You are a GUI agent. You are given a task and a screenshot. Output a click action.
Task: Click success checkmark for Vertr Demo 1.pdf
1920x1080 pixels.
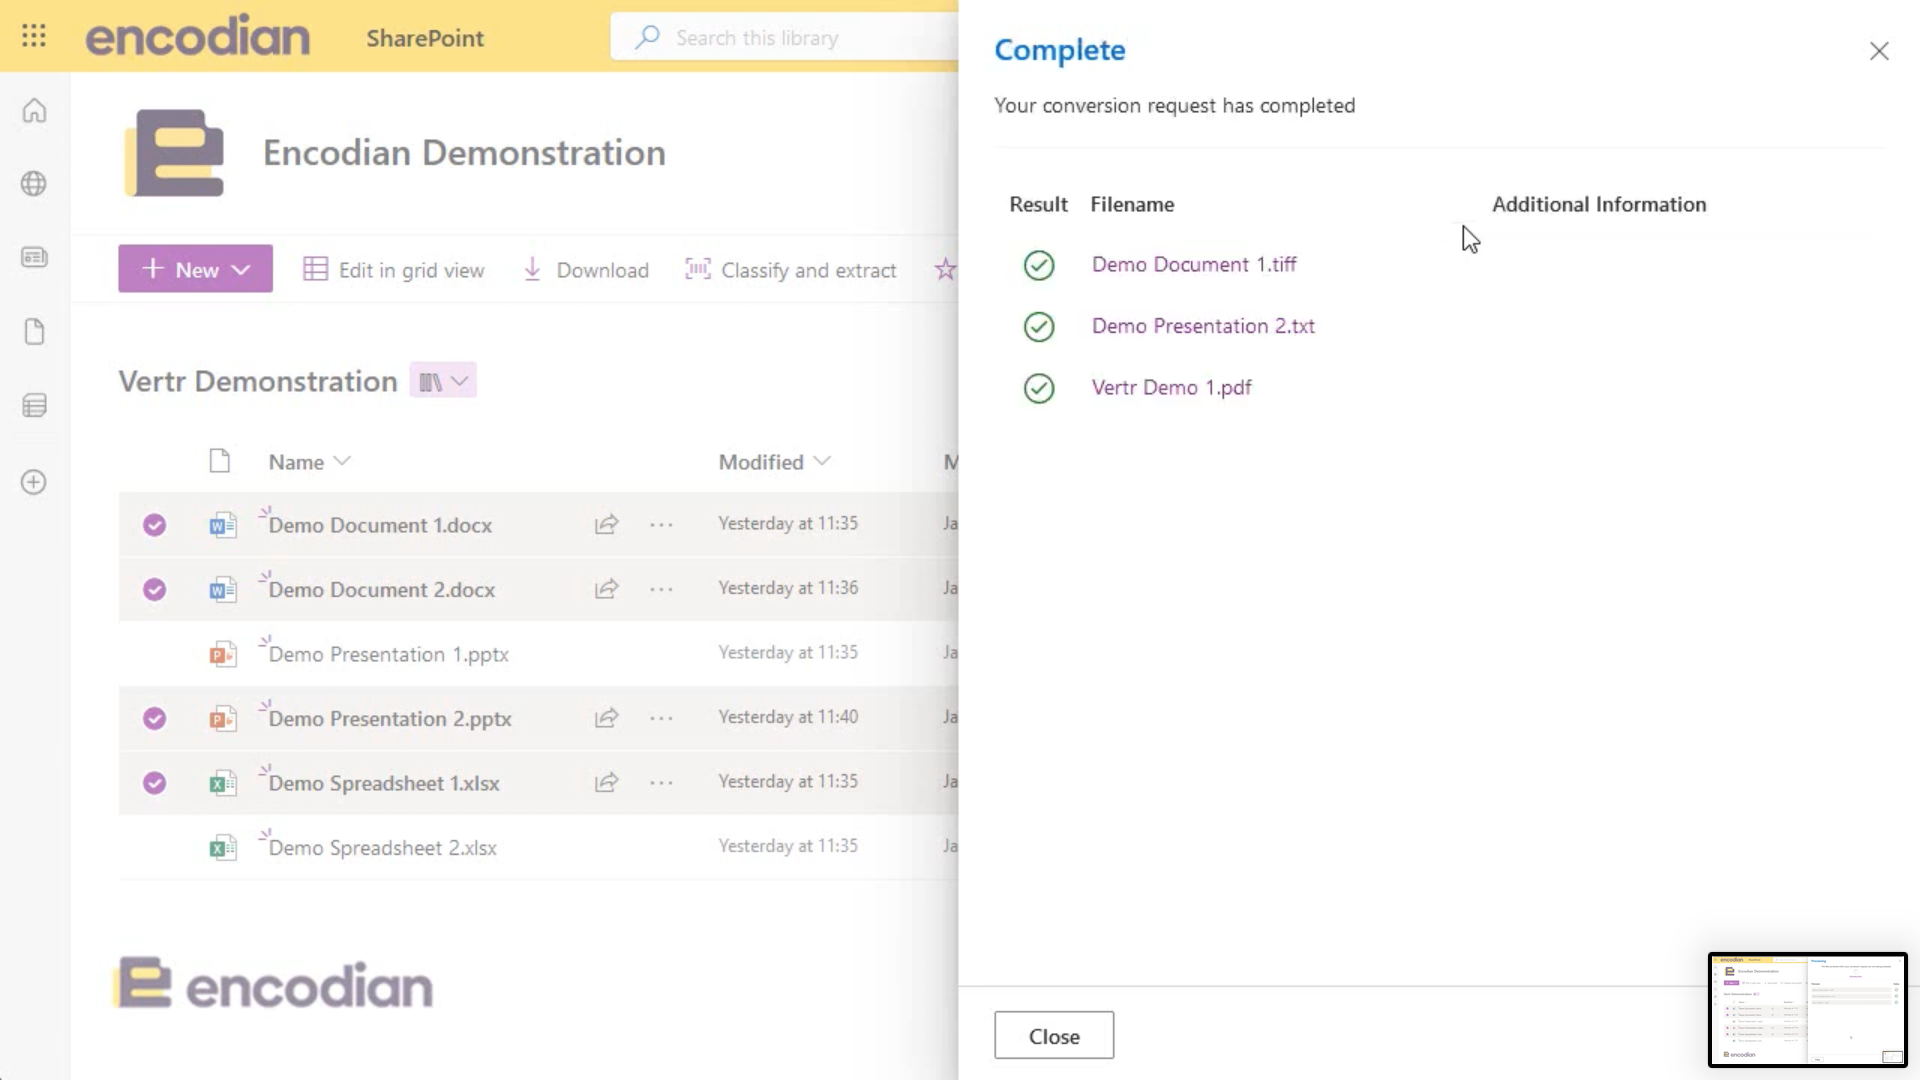coord(1039,388)
